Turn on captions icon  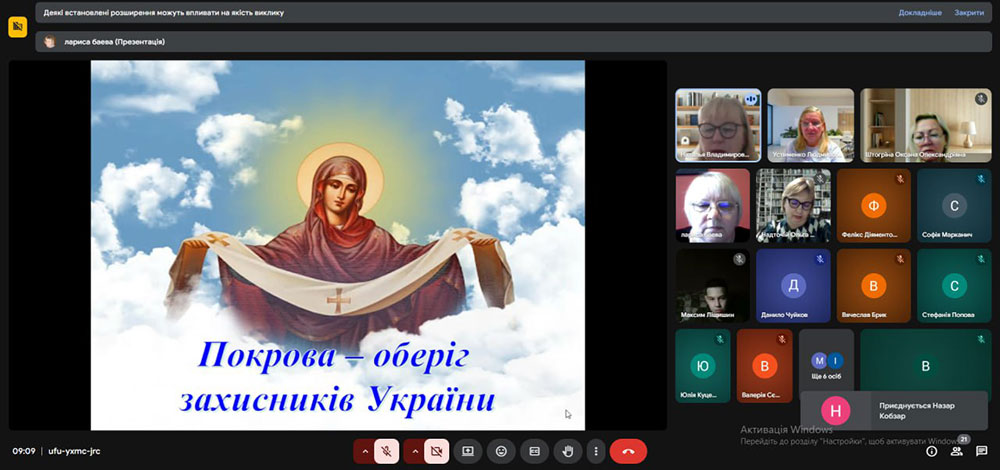coord(535,451)
